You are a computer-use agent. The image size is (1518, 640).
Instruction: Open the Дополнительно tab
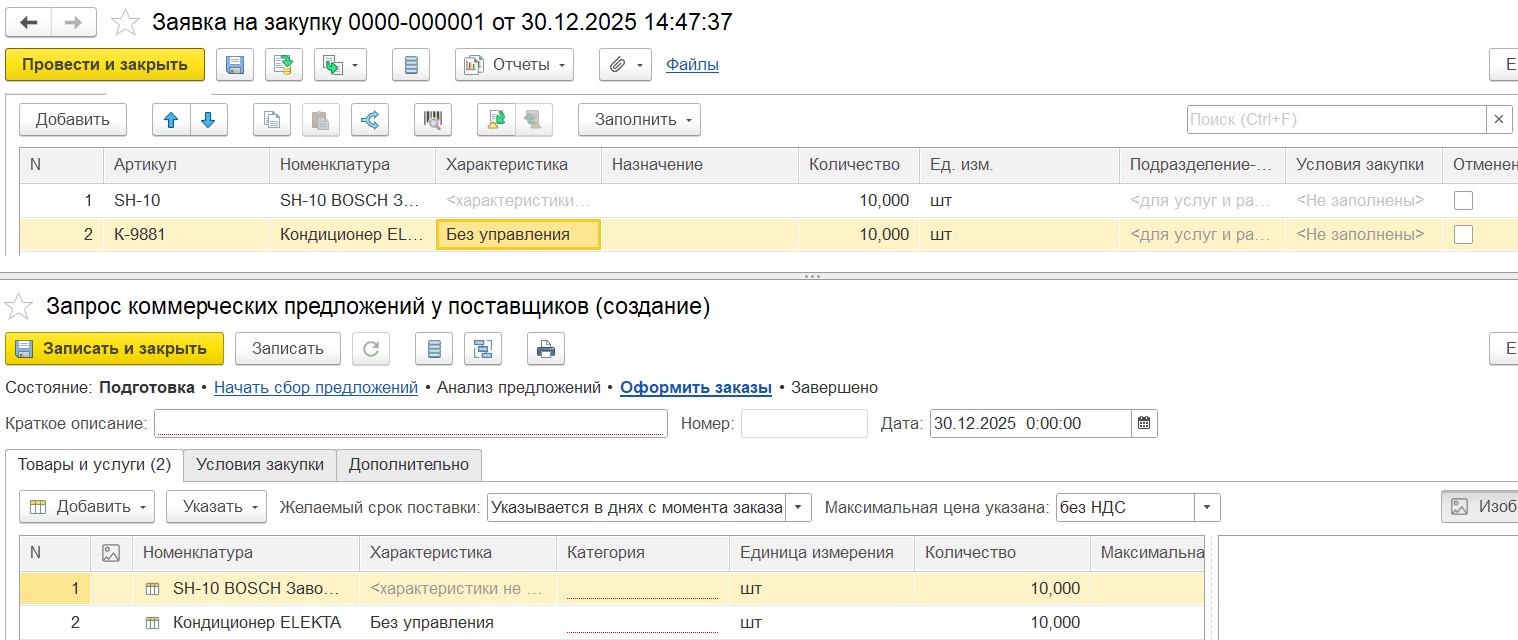(409, 464)
